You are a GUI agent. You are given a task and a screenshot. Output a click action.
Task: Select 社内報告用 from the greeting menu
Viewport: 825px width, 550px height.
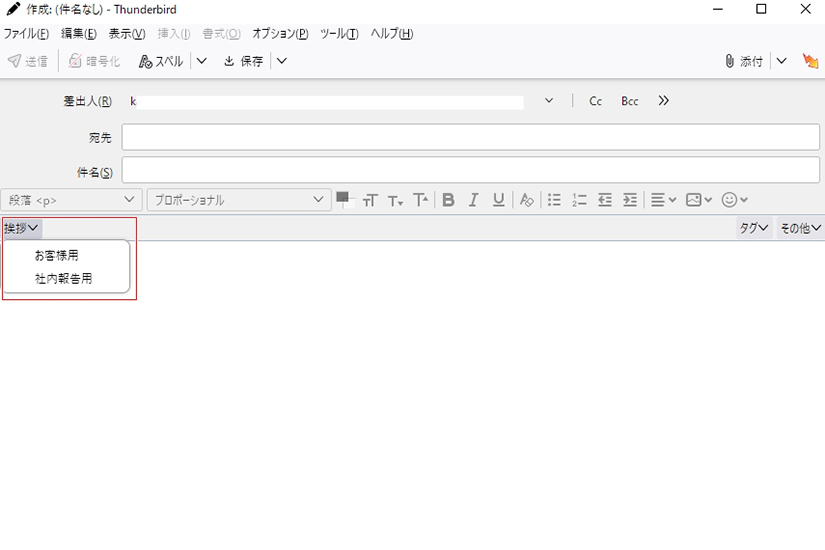coord(64,279)
